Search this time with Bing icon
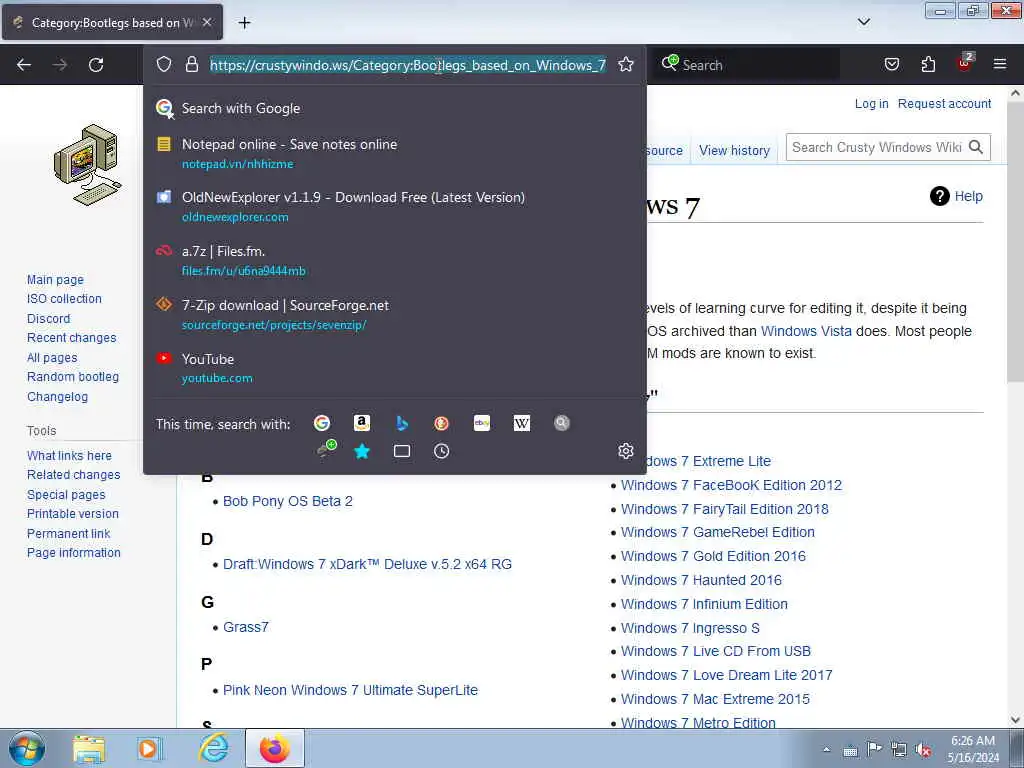This screenshot has height=768, width=1024. tap(402, 423)
